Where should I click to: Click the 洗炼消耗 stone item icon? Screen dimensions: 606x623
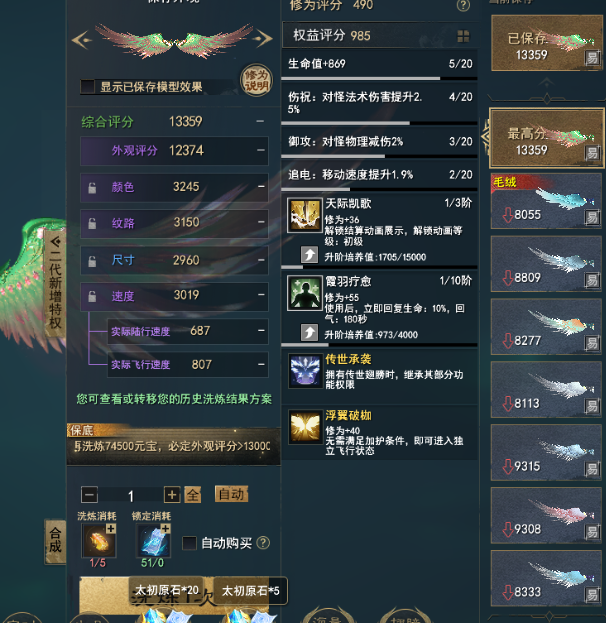click(x=99, y=540)
